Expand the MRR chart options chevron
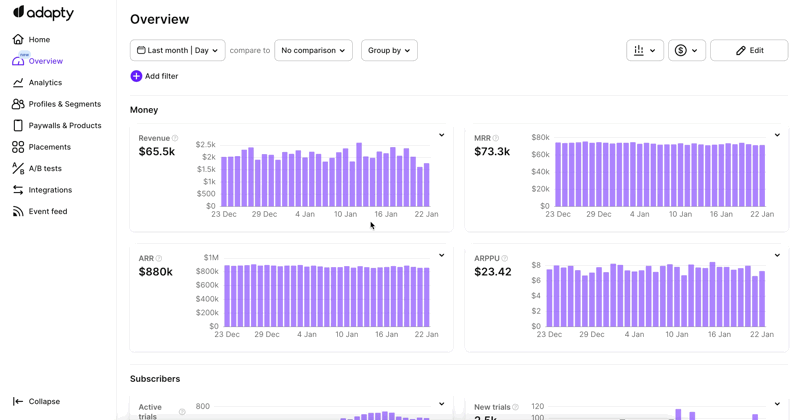 (777, 135)
